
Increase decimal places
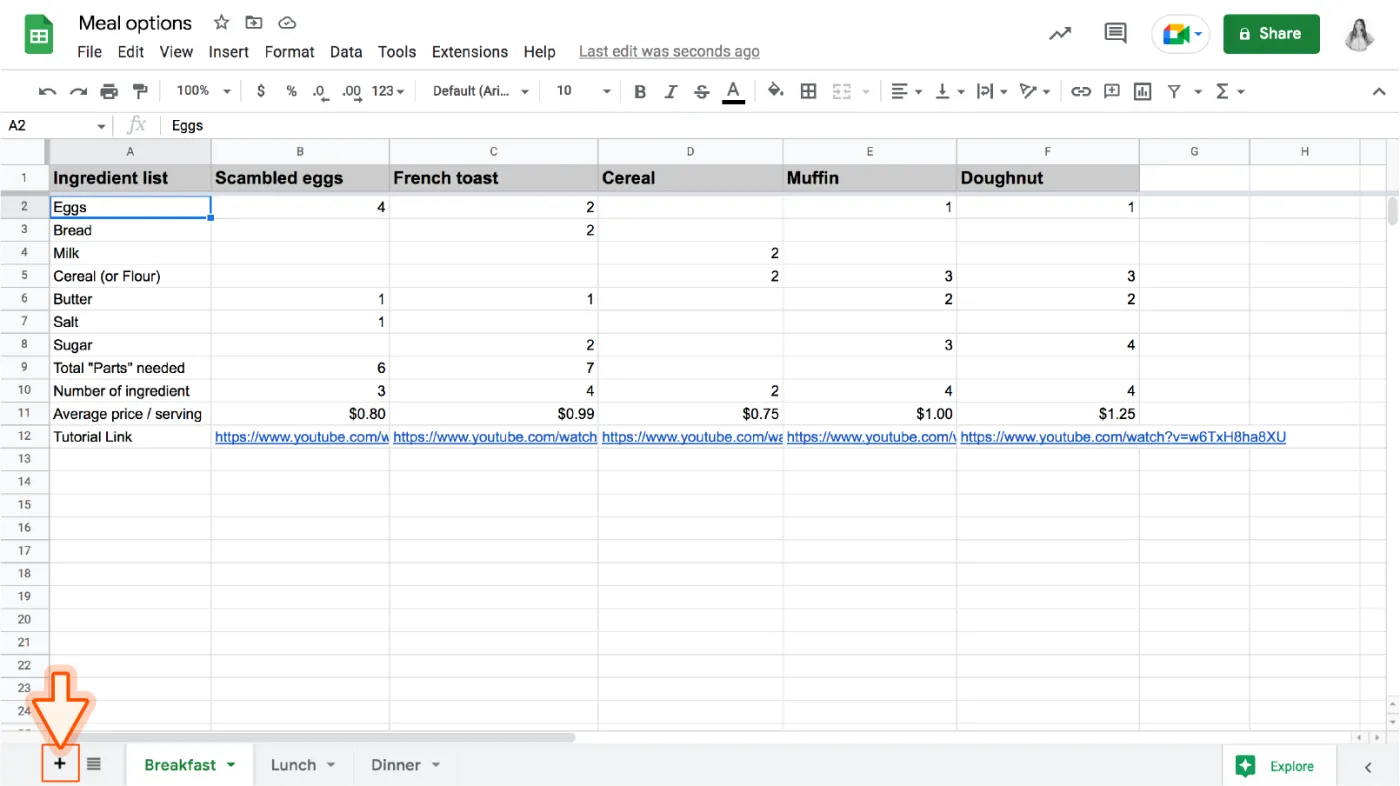[x=352, y=91]
